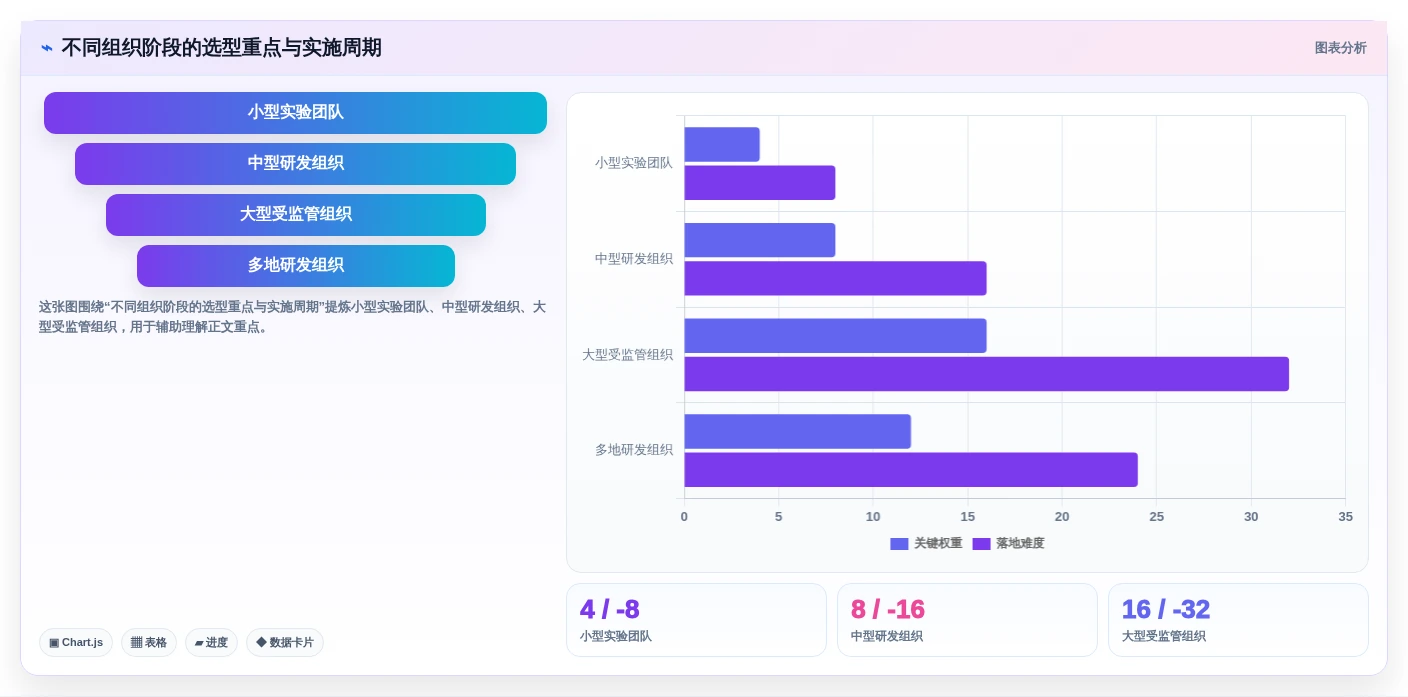The image size is (1408, 697).
Task: Click the title 不同组织阶段的选型重点与实施周期
Action: [221, 48]
